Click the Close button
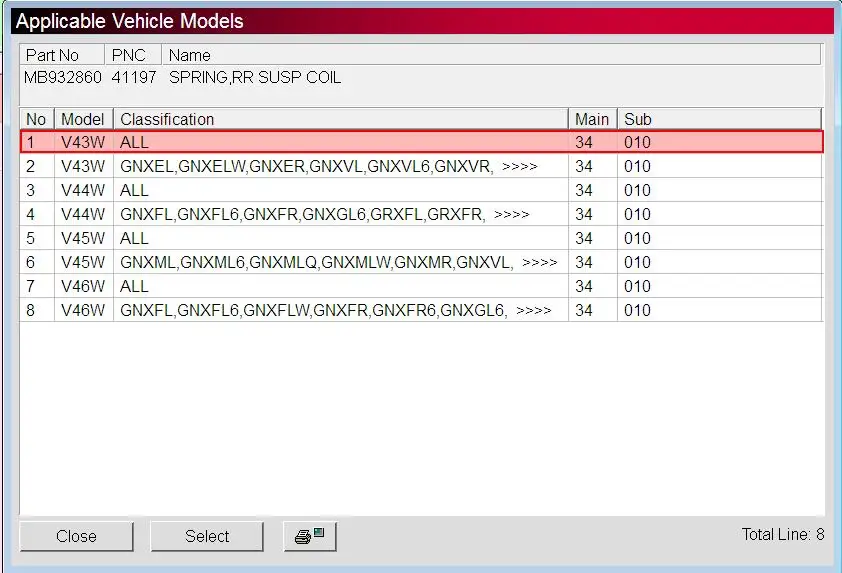Viewport: 842px width, 573px height. tap(76, 536)
